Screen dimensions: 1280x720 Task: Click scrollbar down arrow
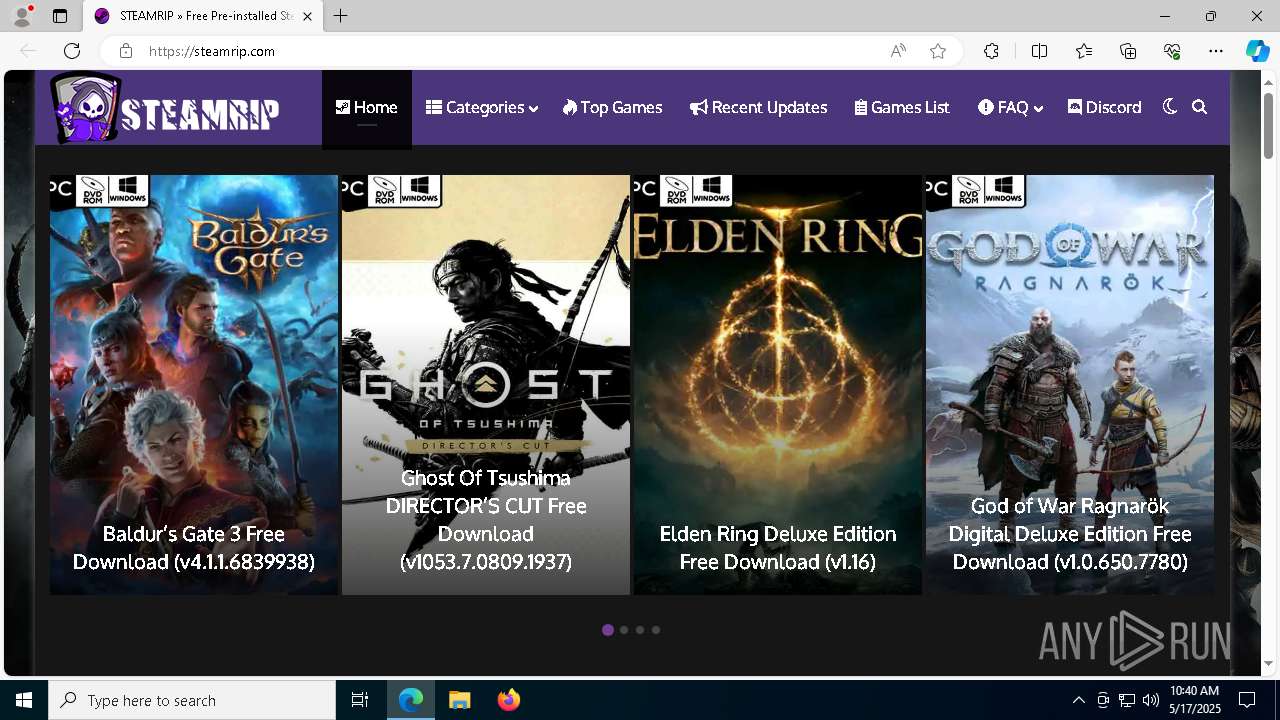(x=1268, y=663)
